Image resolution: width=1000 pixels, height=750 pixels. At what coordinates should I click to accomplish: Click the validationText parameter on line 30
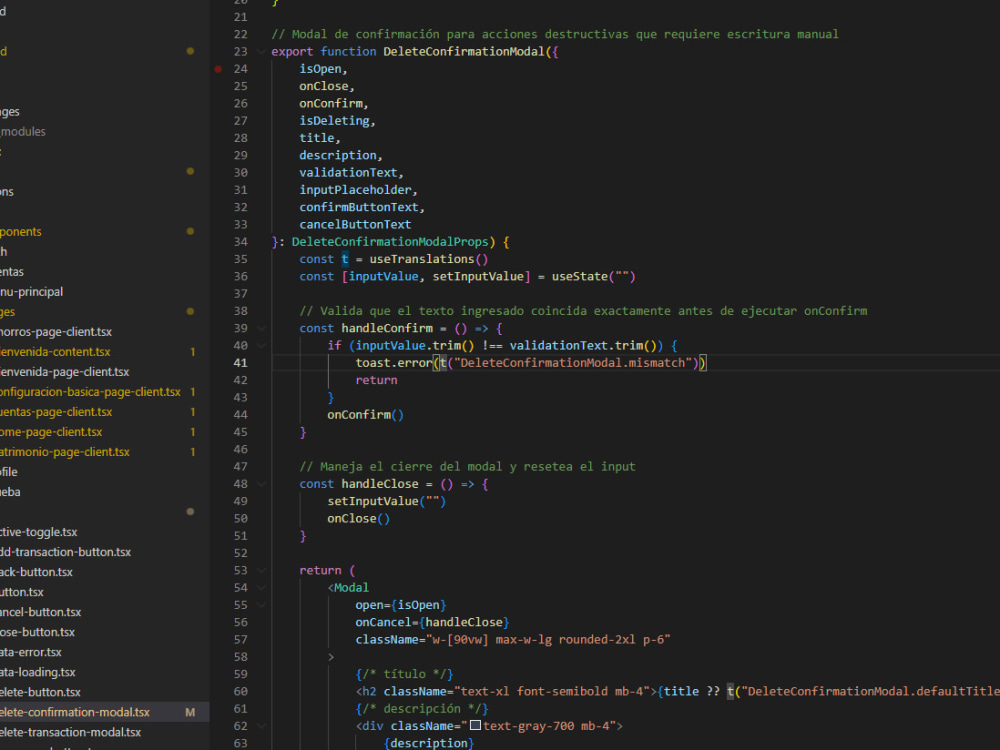348,173
